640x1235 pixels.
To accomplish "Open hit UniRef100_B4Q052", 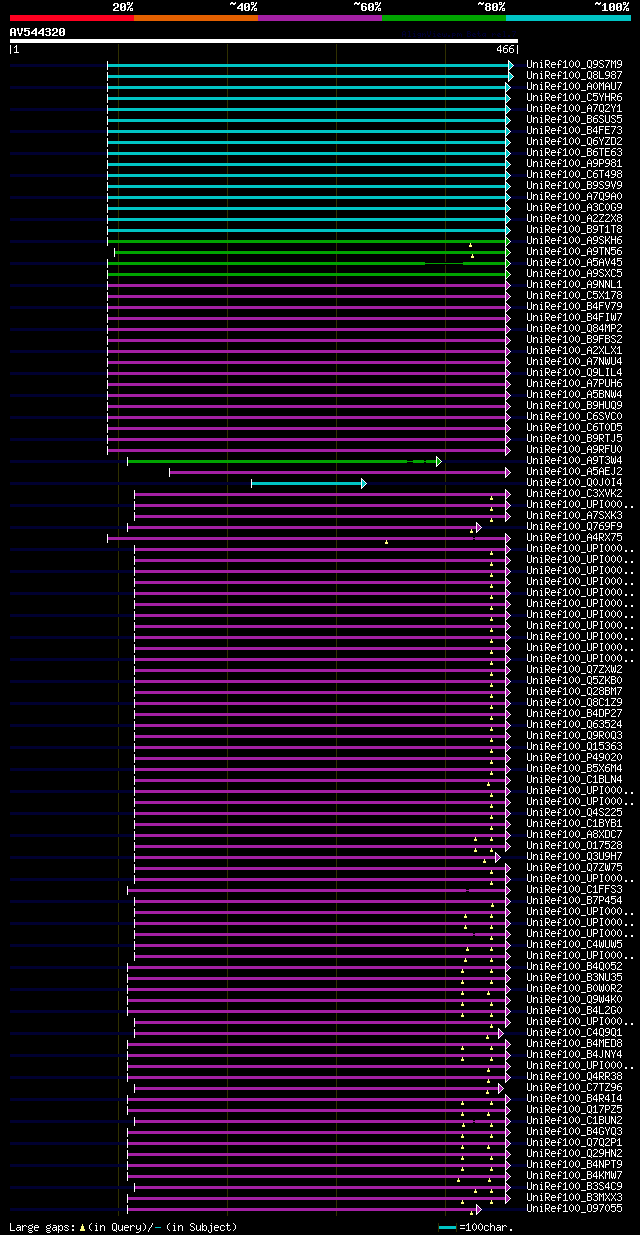I will coord(574,966).
